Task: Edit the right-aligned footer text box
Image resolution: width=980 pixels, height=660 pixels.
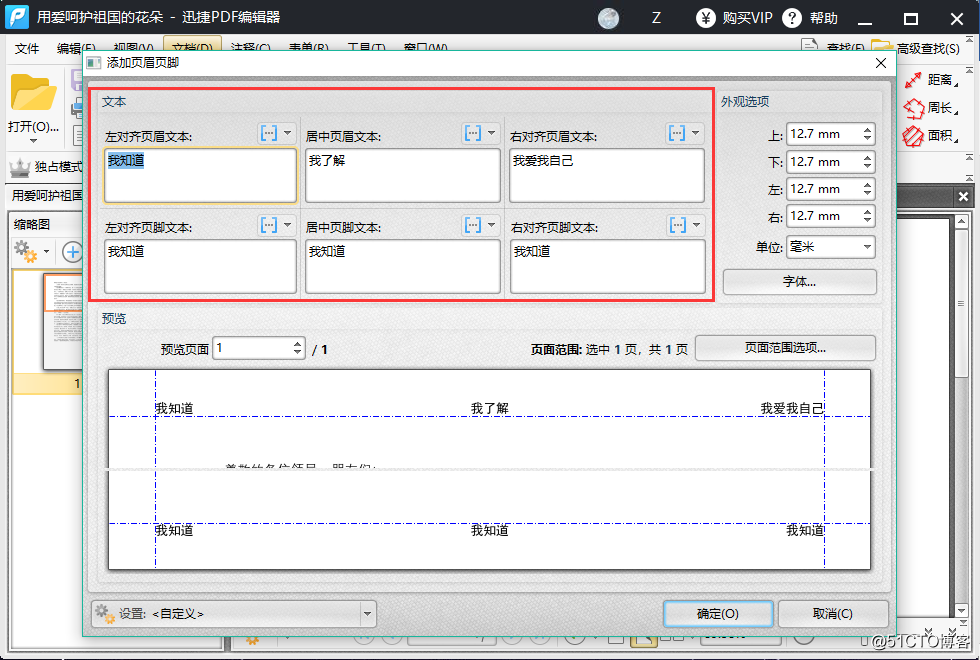Action: point(608,266)
